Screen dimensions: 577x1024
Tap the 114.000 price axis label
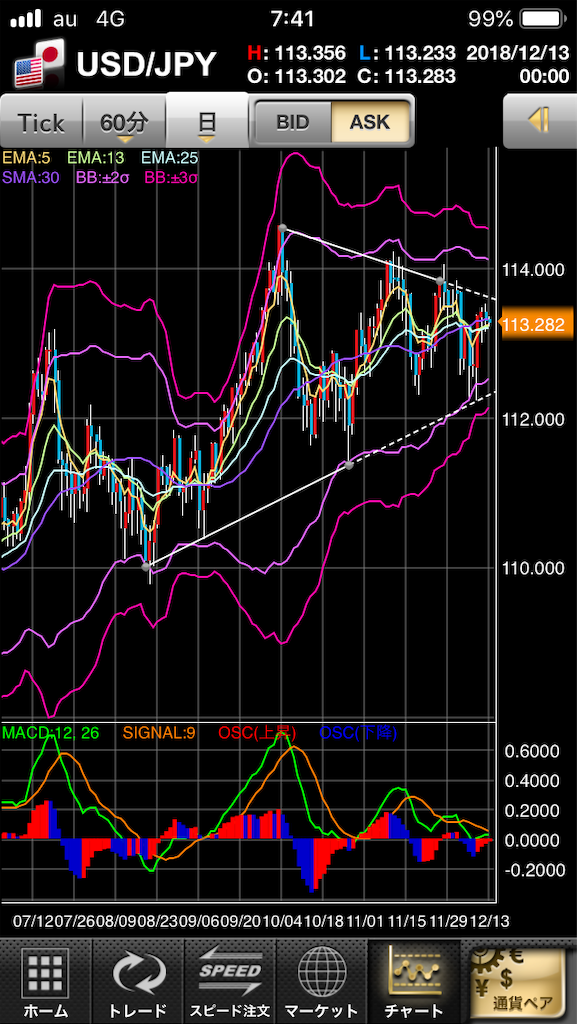point(531,269)
